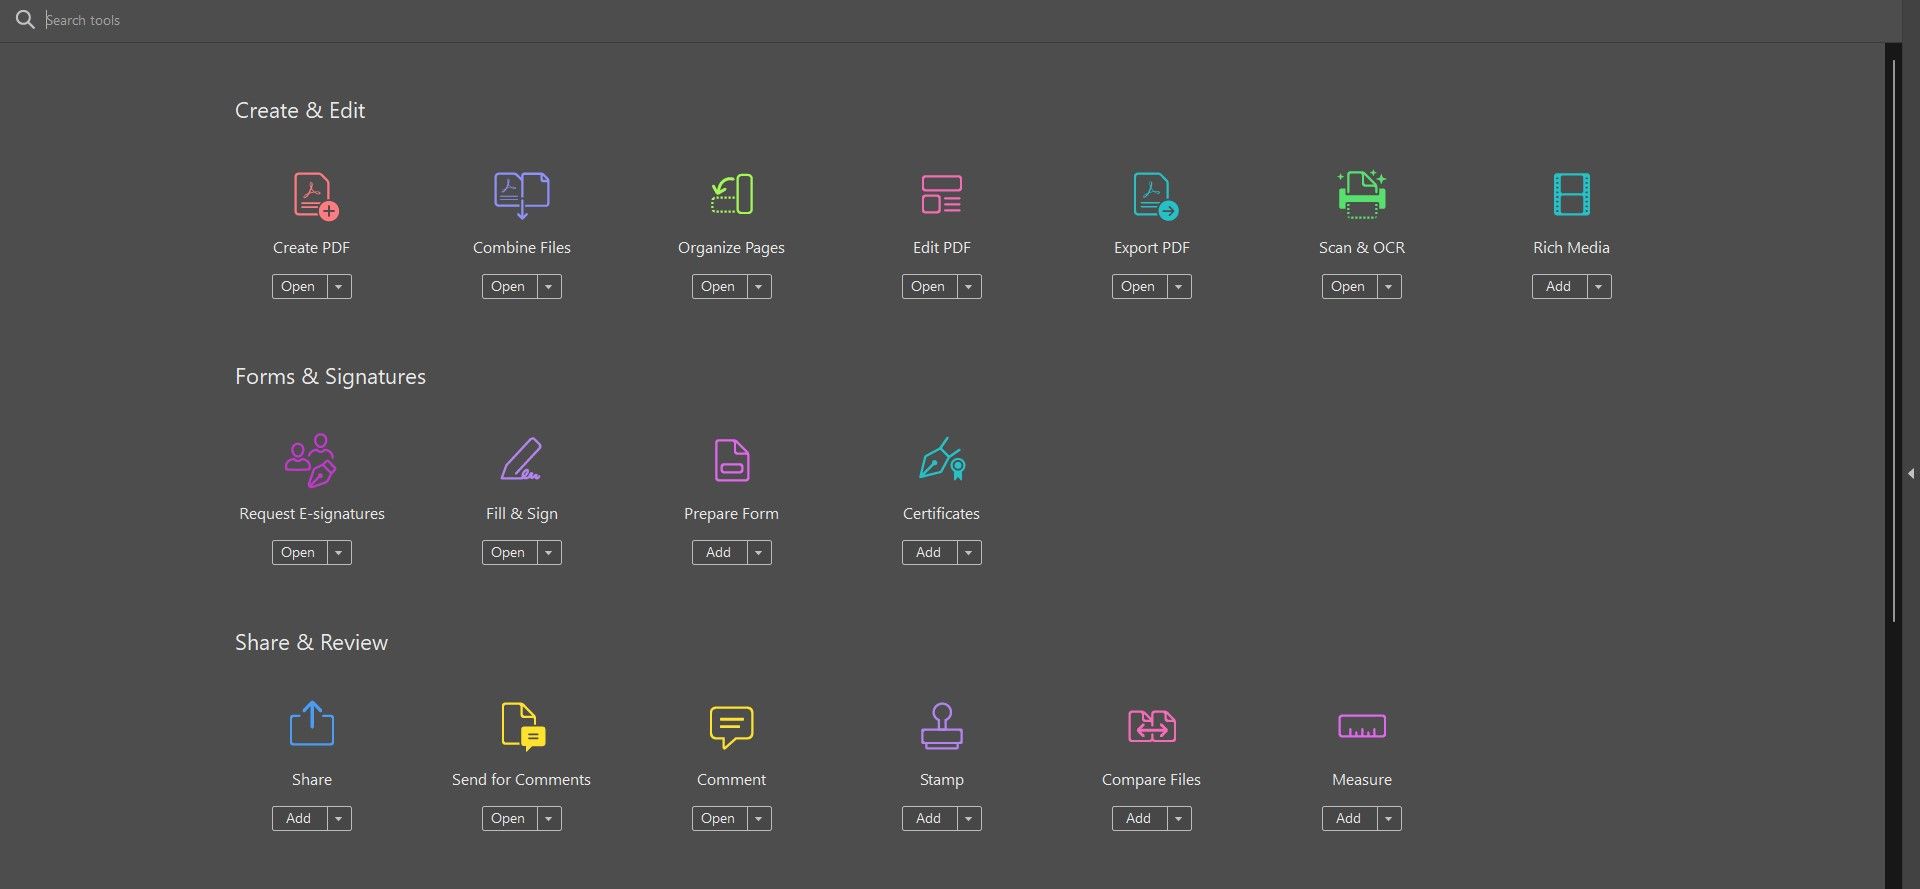Select the Combine Files icon
Image resolution: width=1920 pixels, height=889 pixels.
pyautogui.click(x=521, y=195)
